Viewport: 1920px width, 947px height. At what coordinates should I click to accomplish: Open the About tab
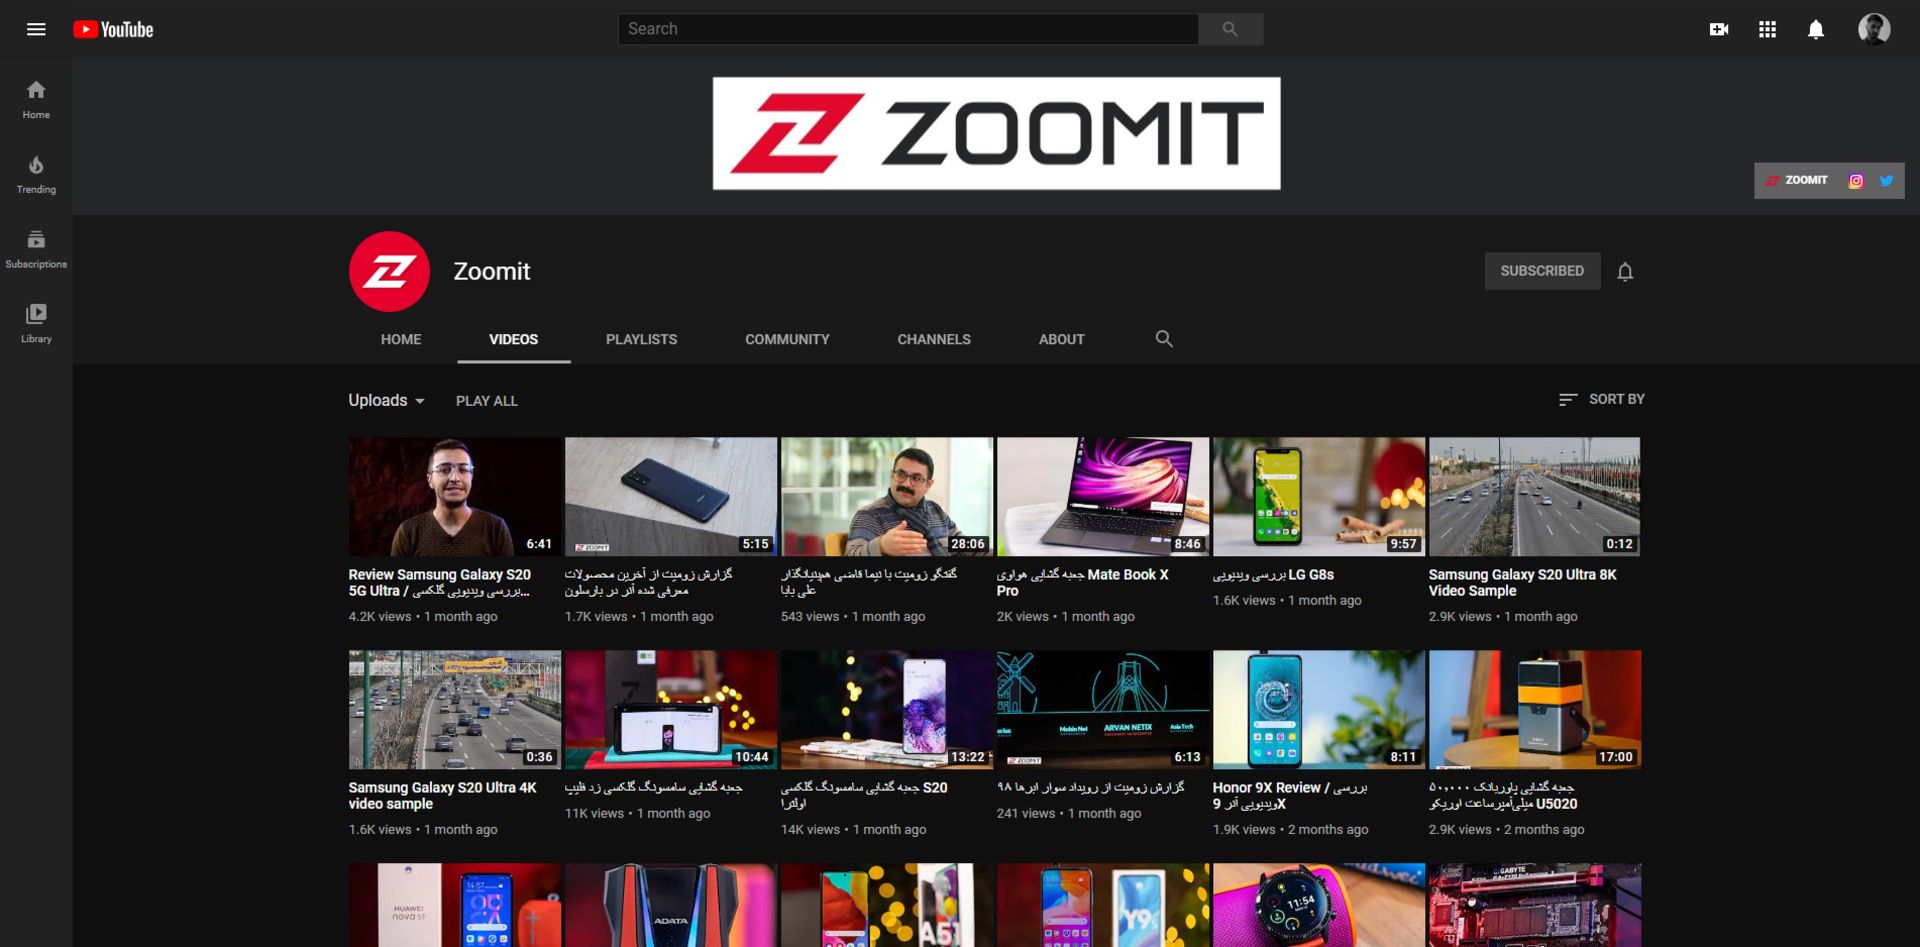(1061, 339)
